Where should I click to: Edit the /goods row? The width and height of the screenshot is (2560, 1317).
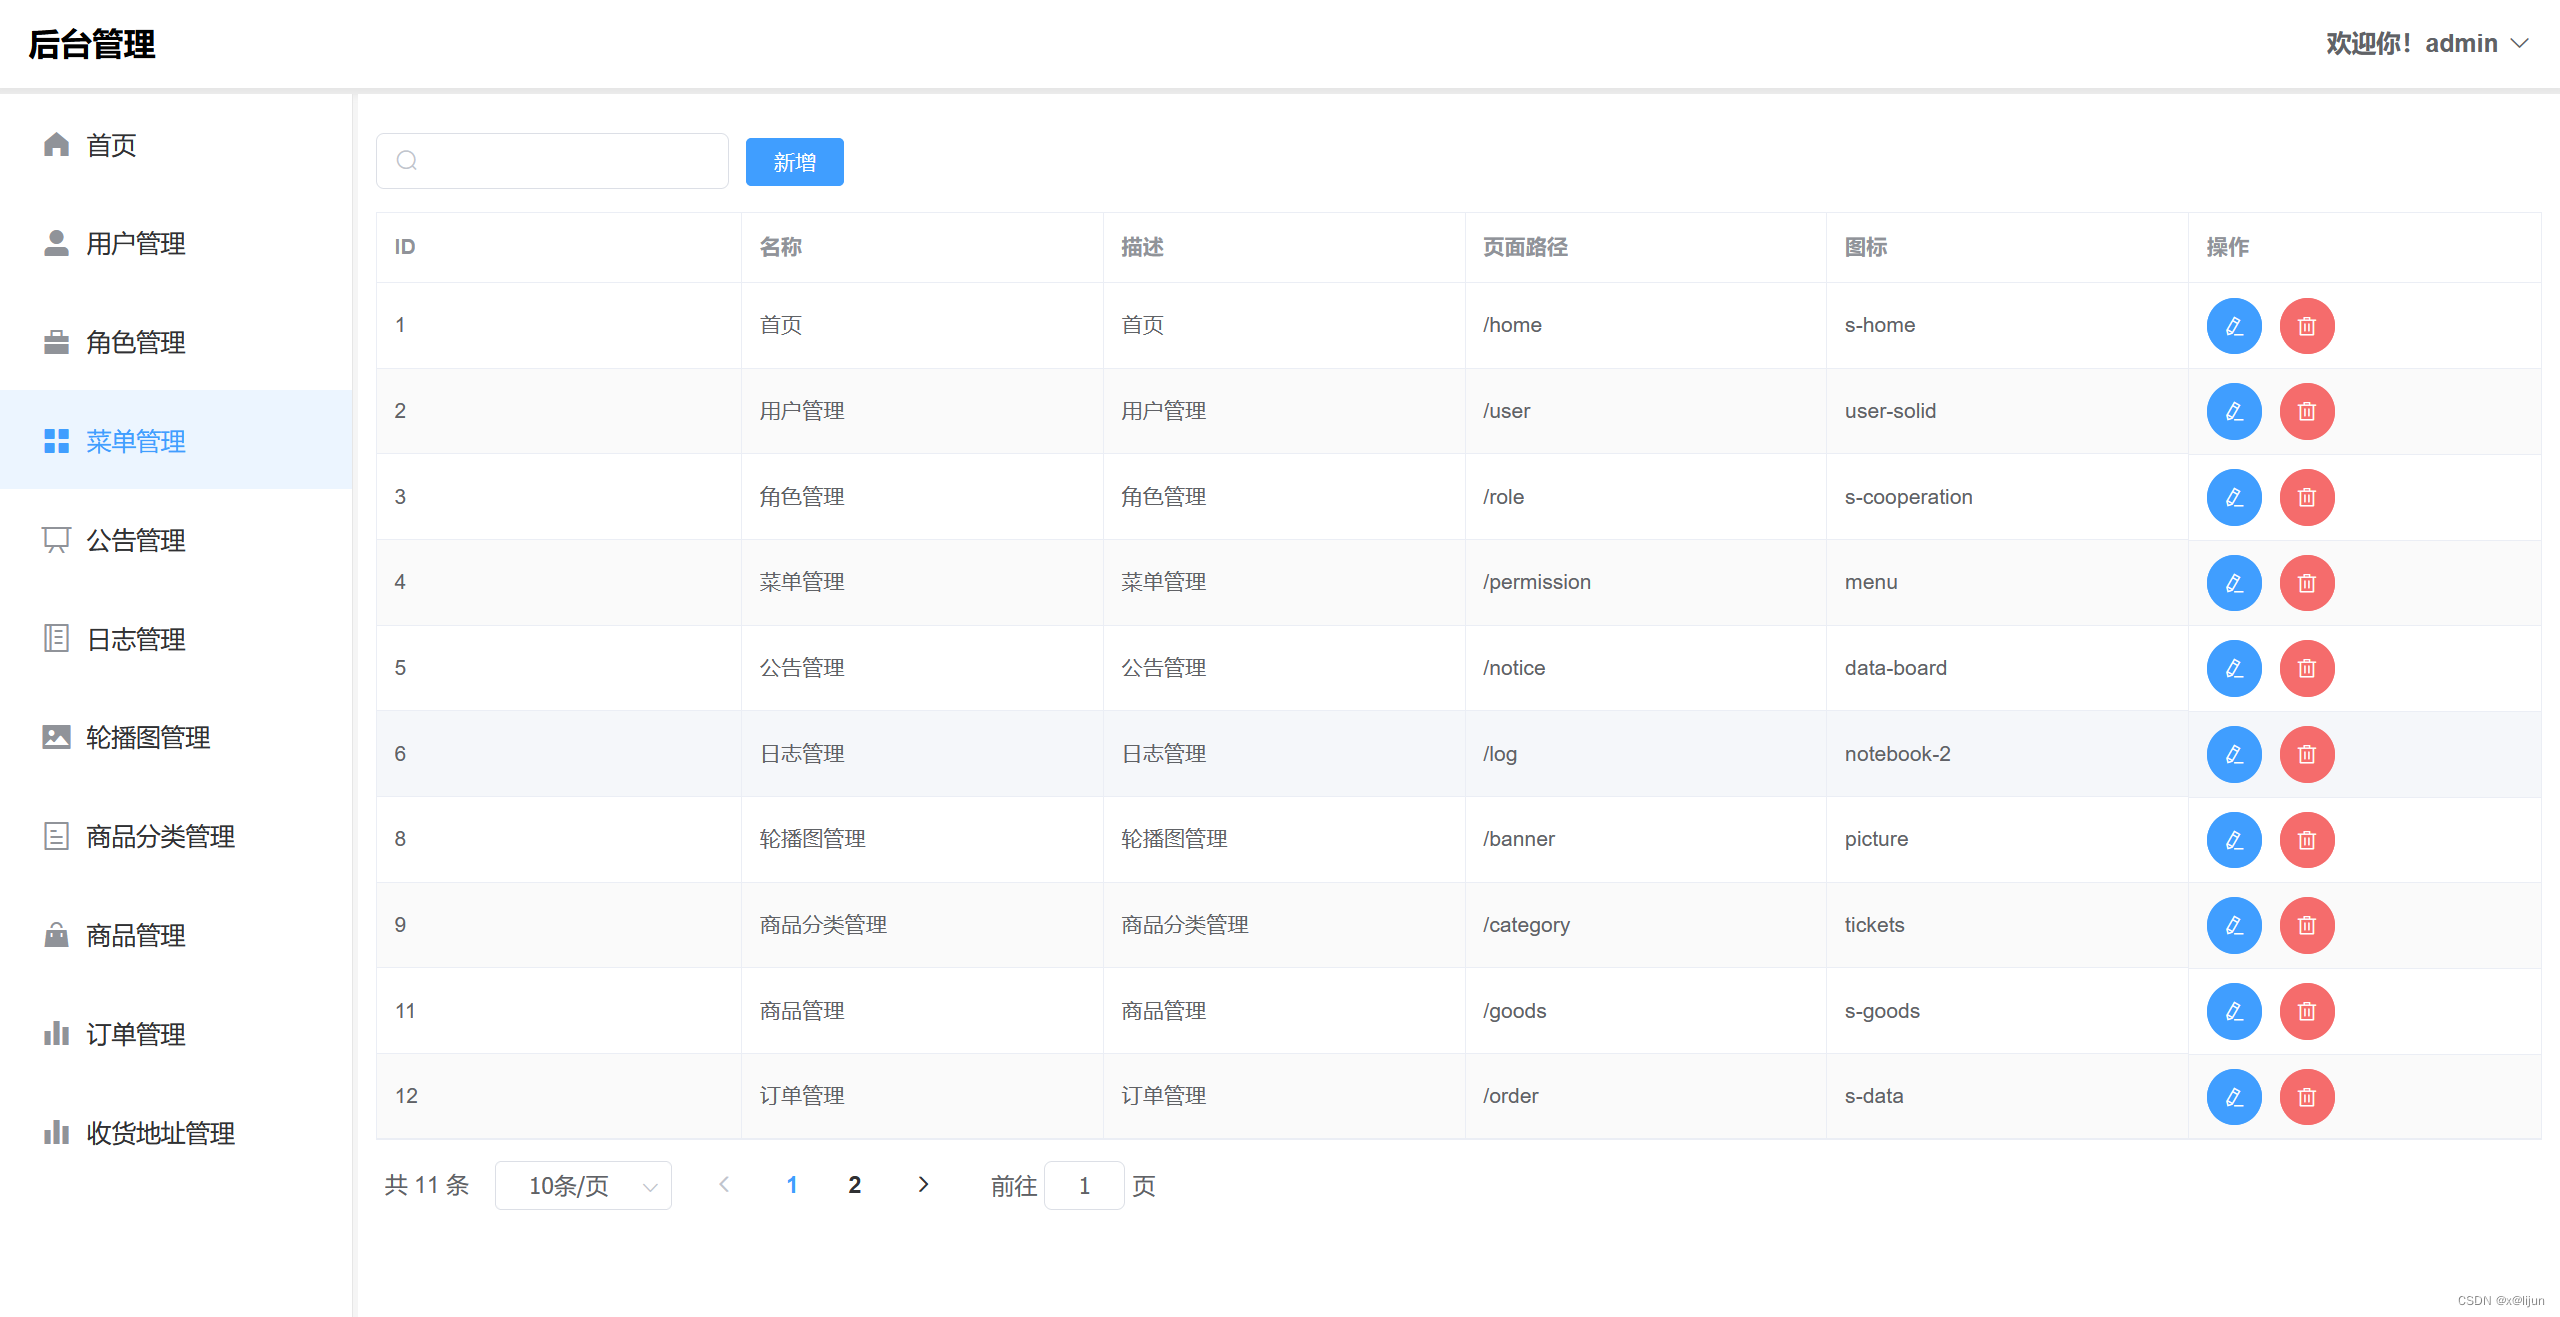[x=2234, y=1011]
